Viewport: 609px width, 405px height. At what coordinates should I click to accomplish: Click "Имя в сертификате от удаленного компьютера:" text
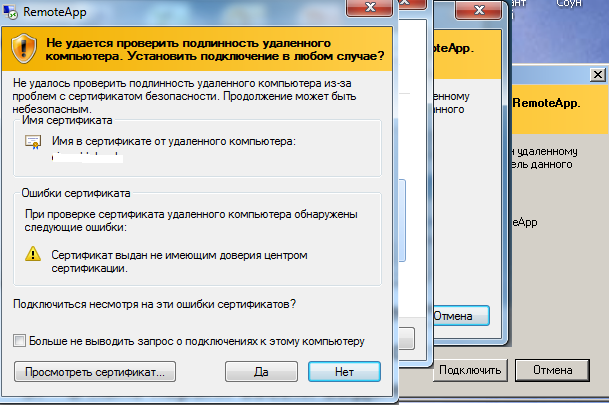174,141
